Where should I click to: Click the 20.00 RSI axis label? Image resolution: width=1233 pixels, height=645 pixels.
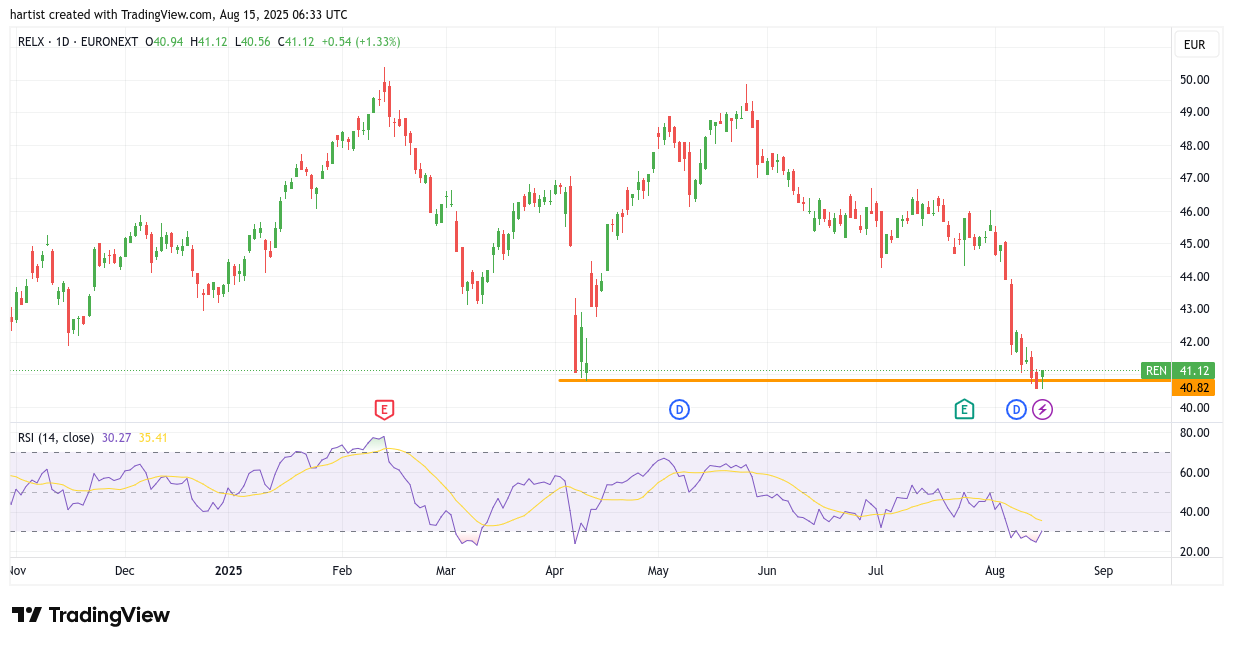(x=1195, y=552)
